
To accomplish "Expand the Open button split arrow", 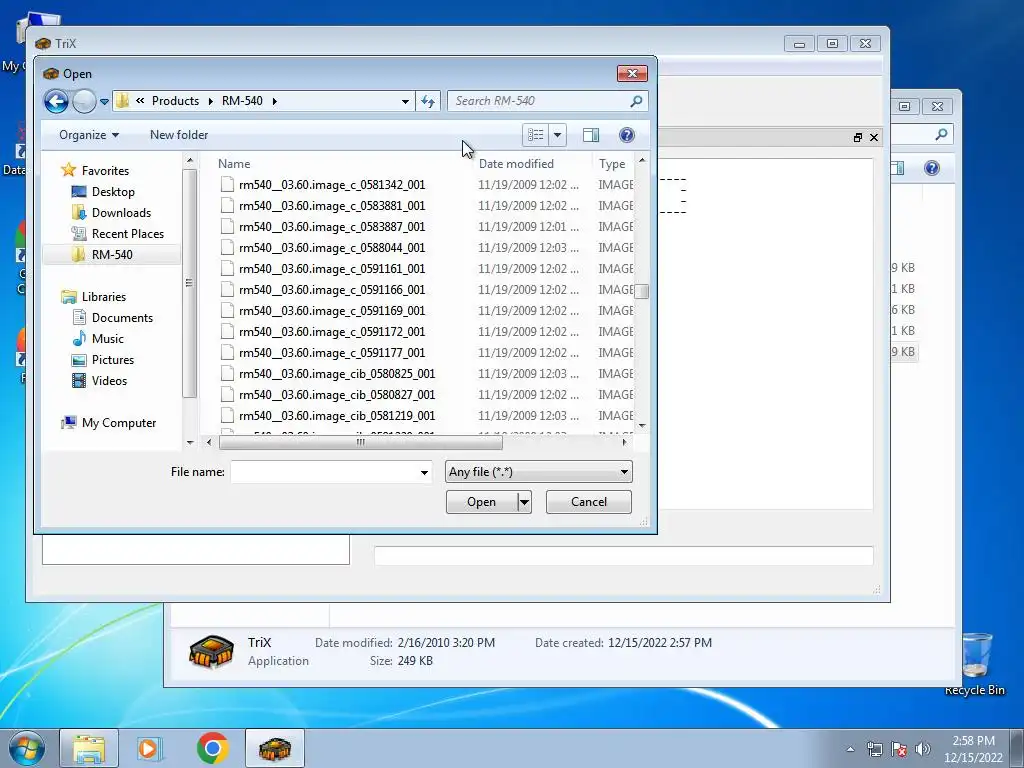I will 524,502.
